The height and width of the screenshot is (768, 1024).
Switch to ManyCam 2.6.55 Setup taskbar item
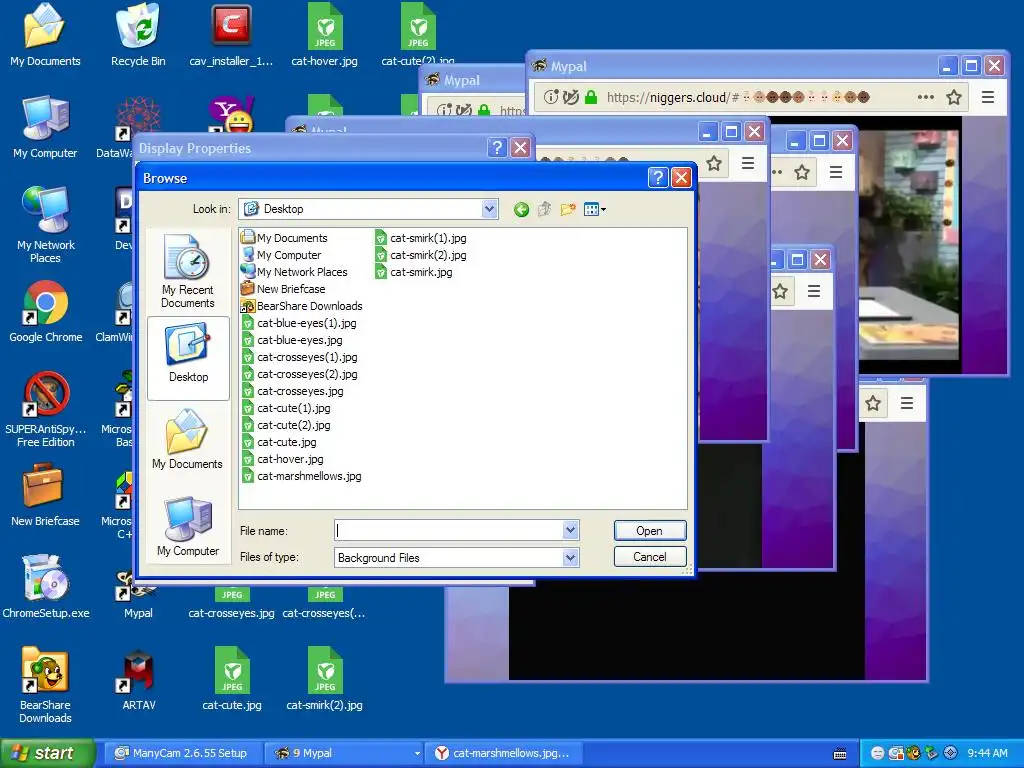pyautogui.click(x=182, y=753)
